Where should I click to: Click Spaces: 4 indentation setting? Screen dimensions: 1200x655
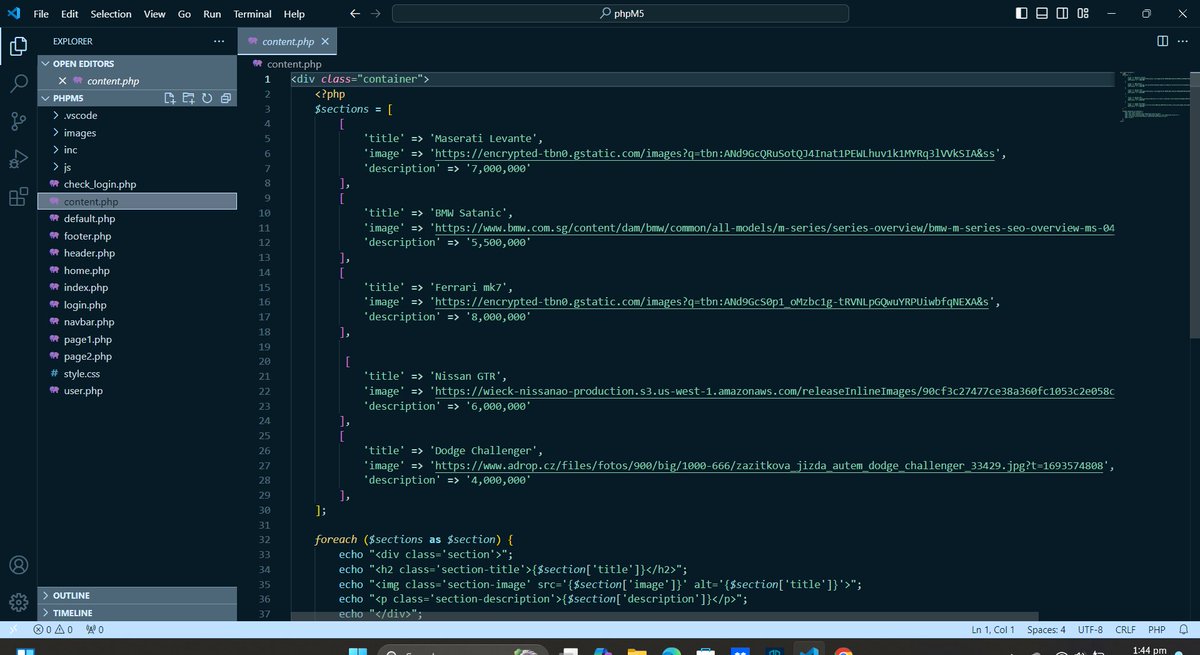click(x=1046, y=630)
